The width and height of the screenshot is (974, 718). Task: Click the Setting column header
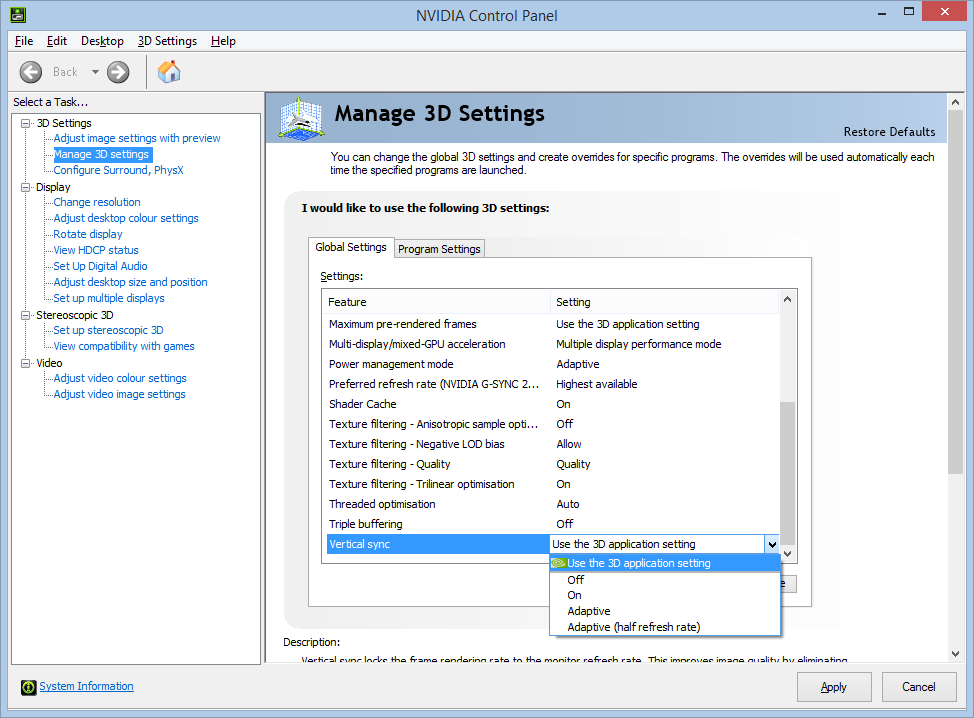click(665, 302)
